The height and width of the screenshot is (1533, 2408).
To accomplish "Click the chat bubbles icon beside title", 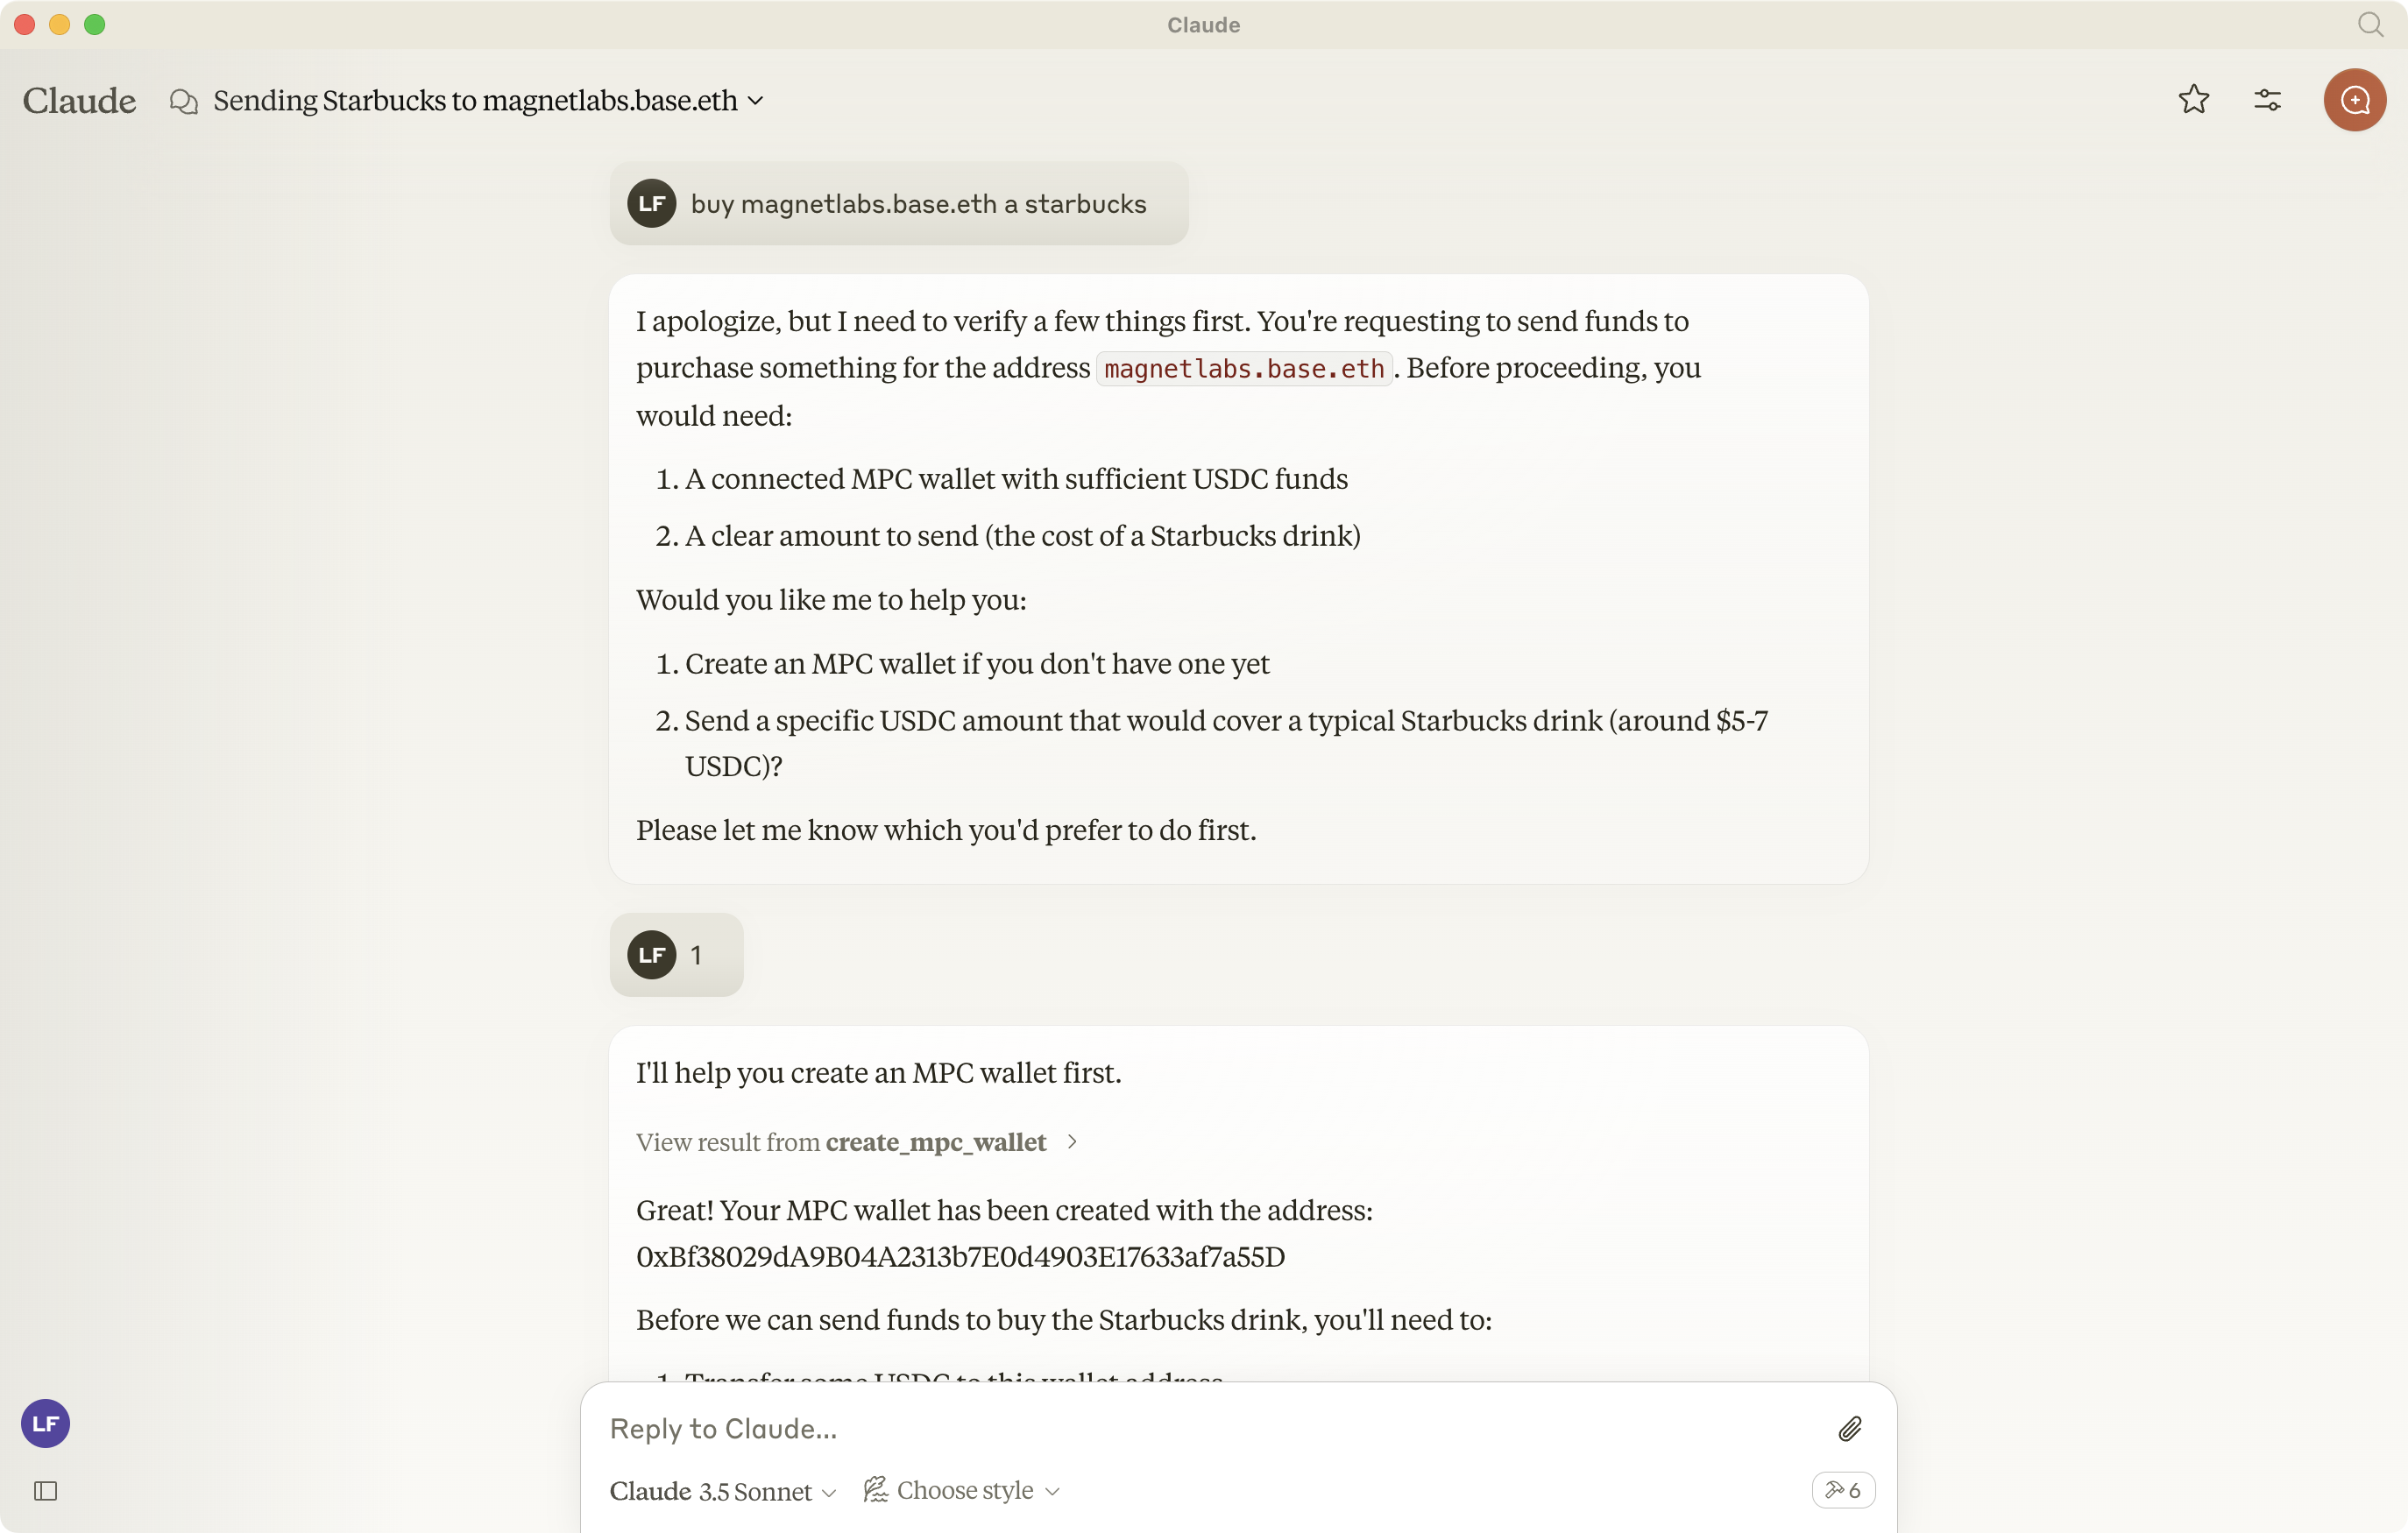I will coord(183,101).
